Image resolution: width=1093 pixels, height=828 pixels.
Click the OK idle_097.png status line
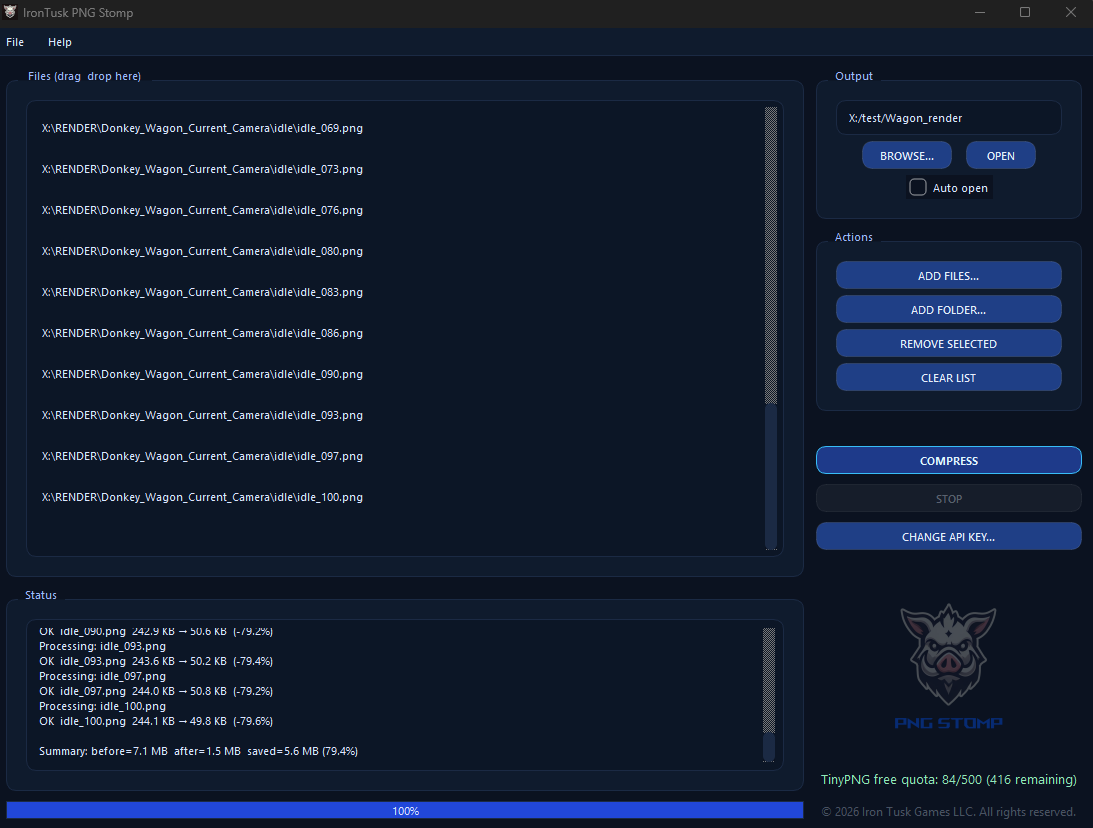point(156,691)
